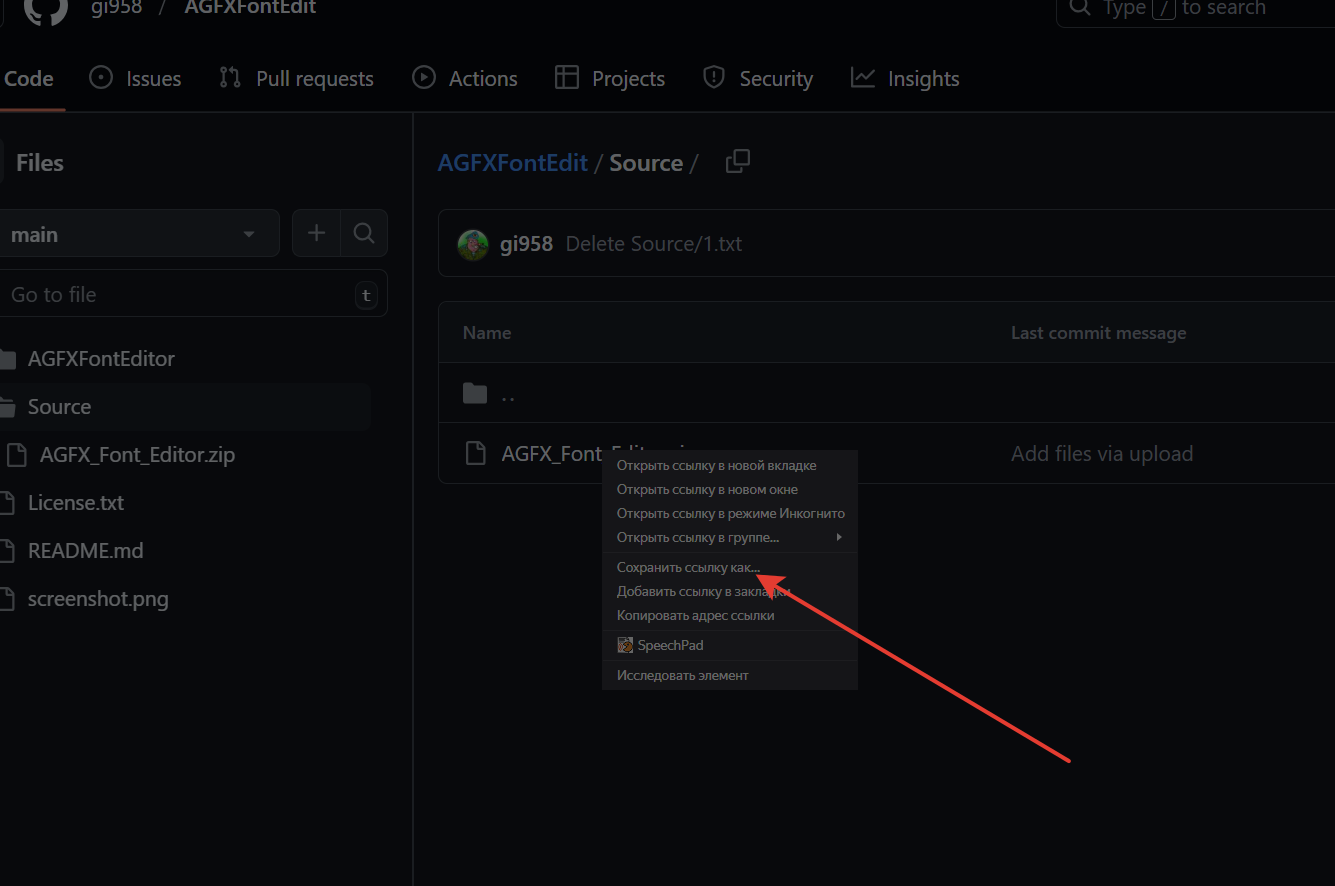Click the plus add file button
The width and height of the screenshot is (1335, 886).
316,234
